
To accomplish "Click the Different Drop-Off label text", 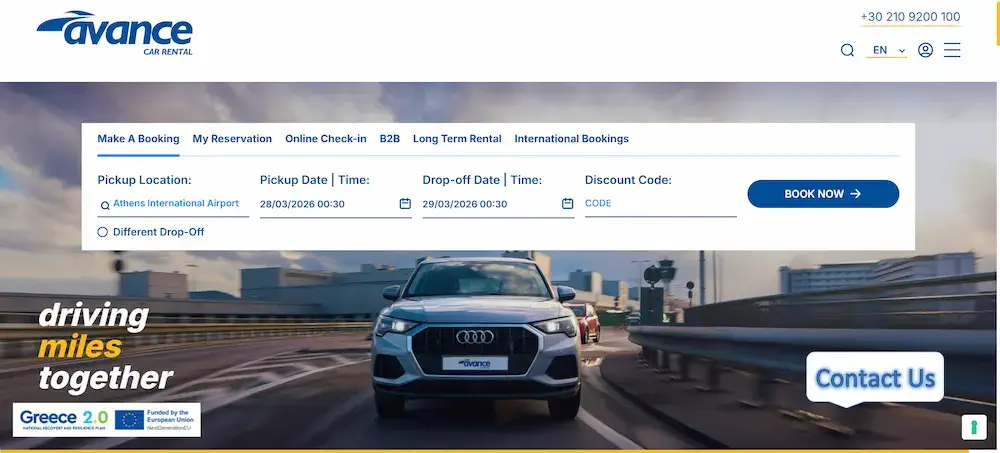I will tap(159, 232).
